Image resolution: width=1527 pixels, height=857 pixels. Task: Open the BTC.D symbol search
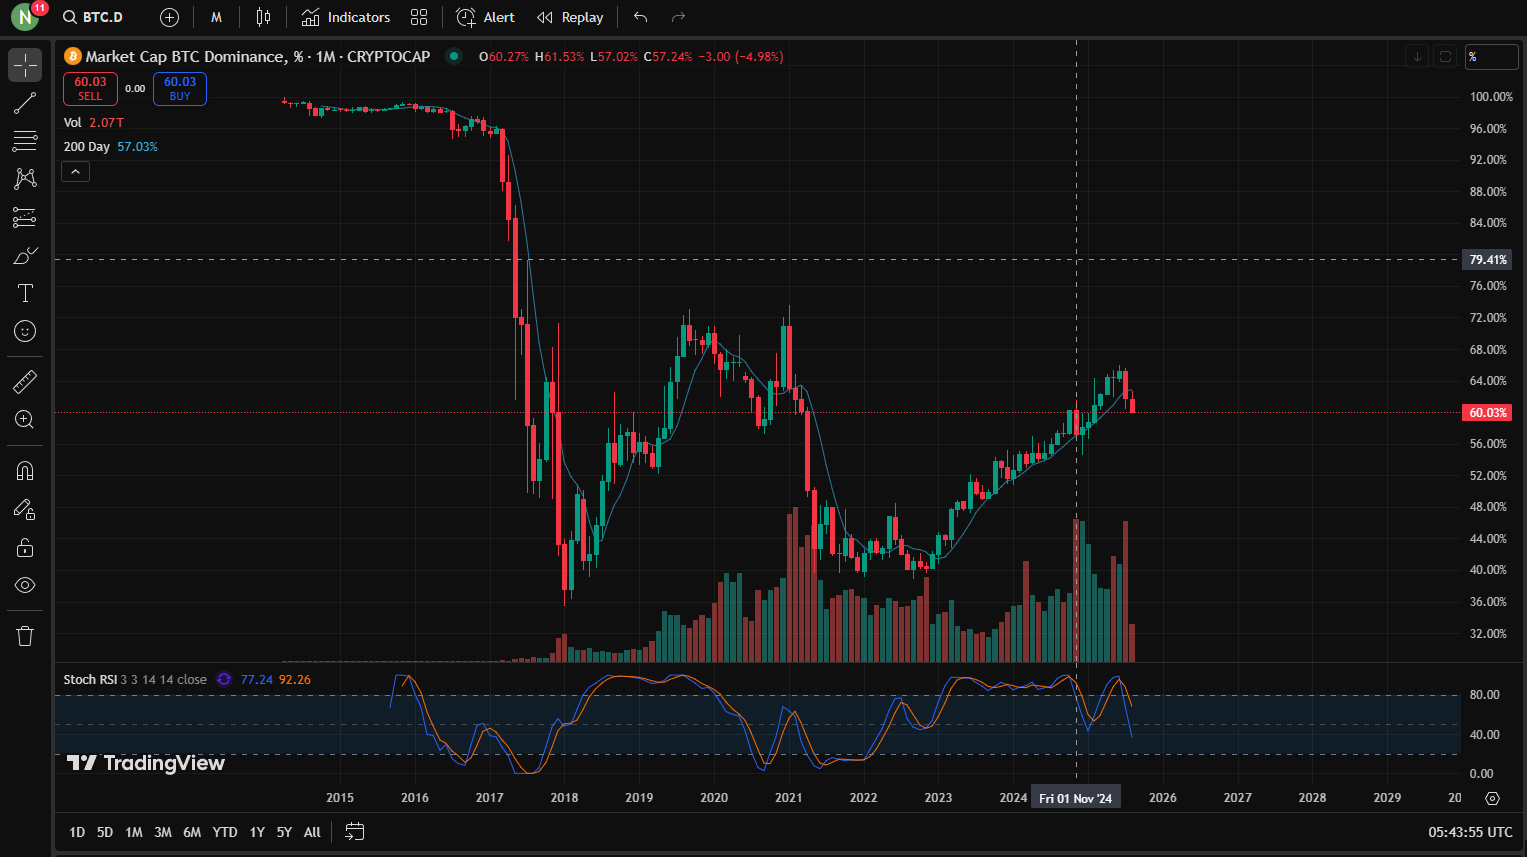pos(93,17)
